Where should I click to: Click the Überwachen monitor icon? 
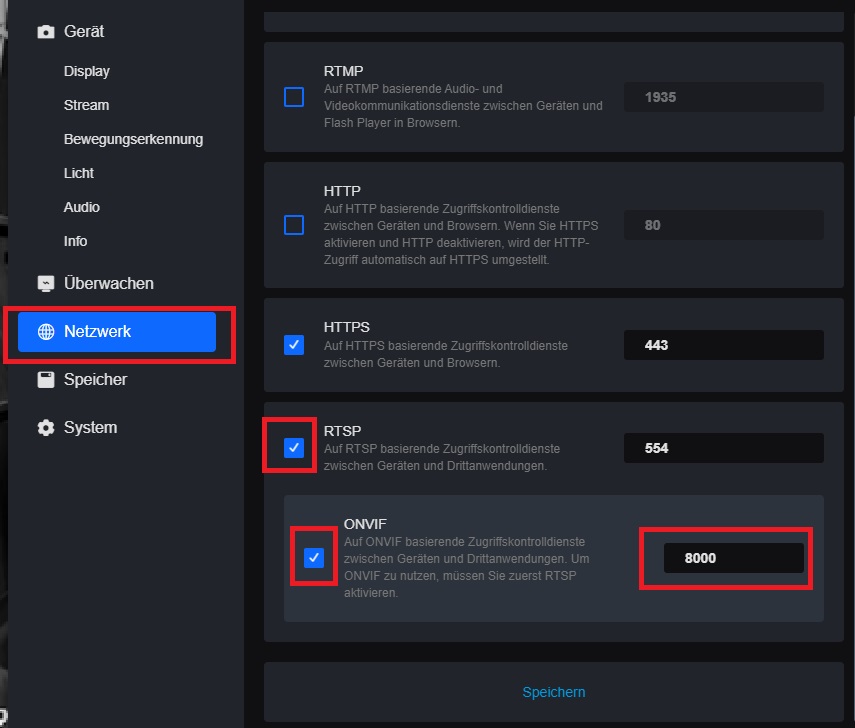[45, 284]
